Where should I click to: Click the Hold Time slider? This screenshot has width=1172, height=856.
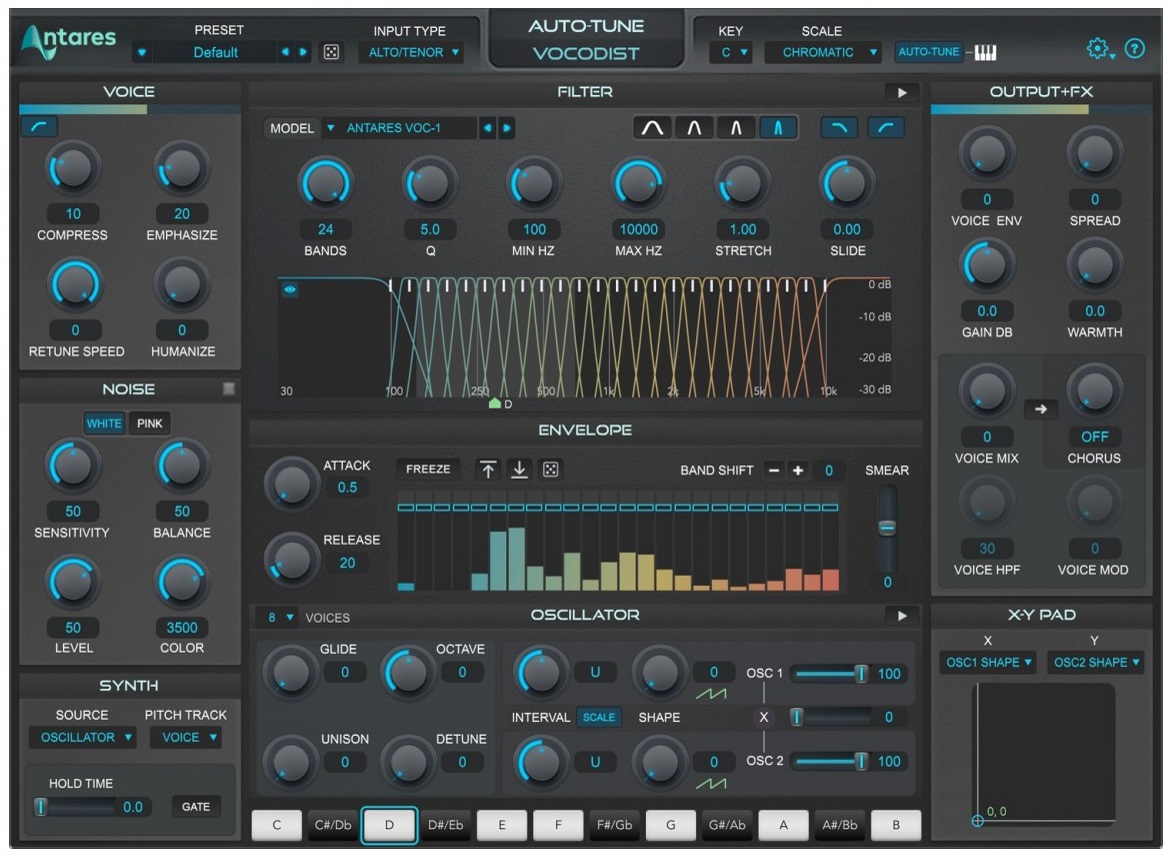coord(75,807)
